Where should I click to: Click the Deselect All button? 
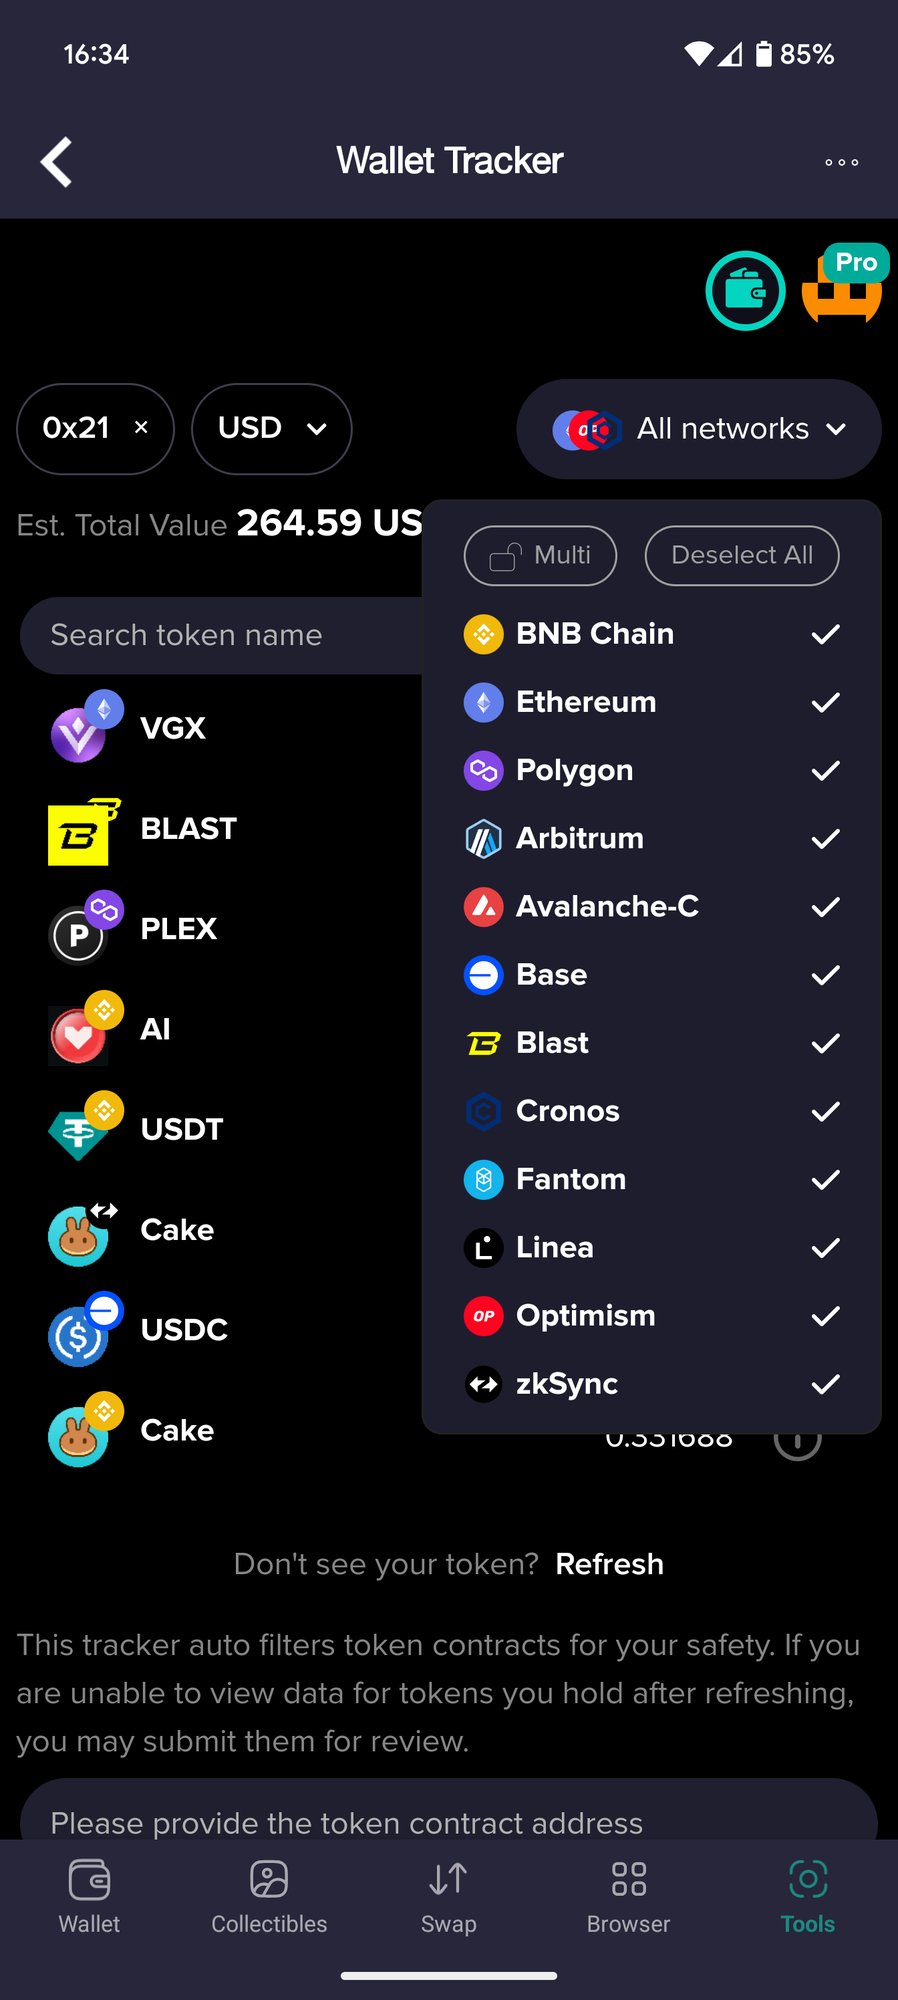[742, 556]
